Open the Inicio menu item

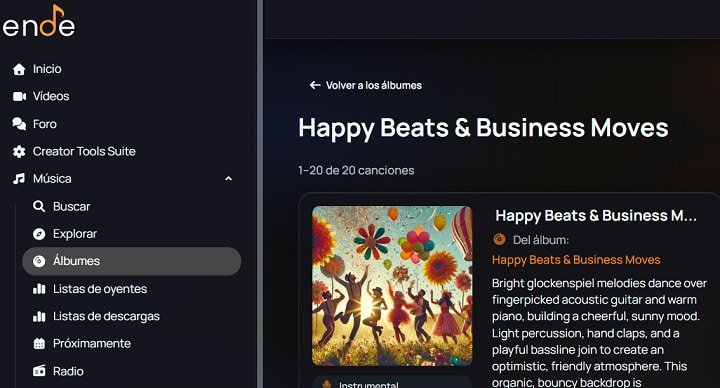(47, 69)
